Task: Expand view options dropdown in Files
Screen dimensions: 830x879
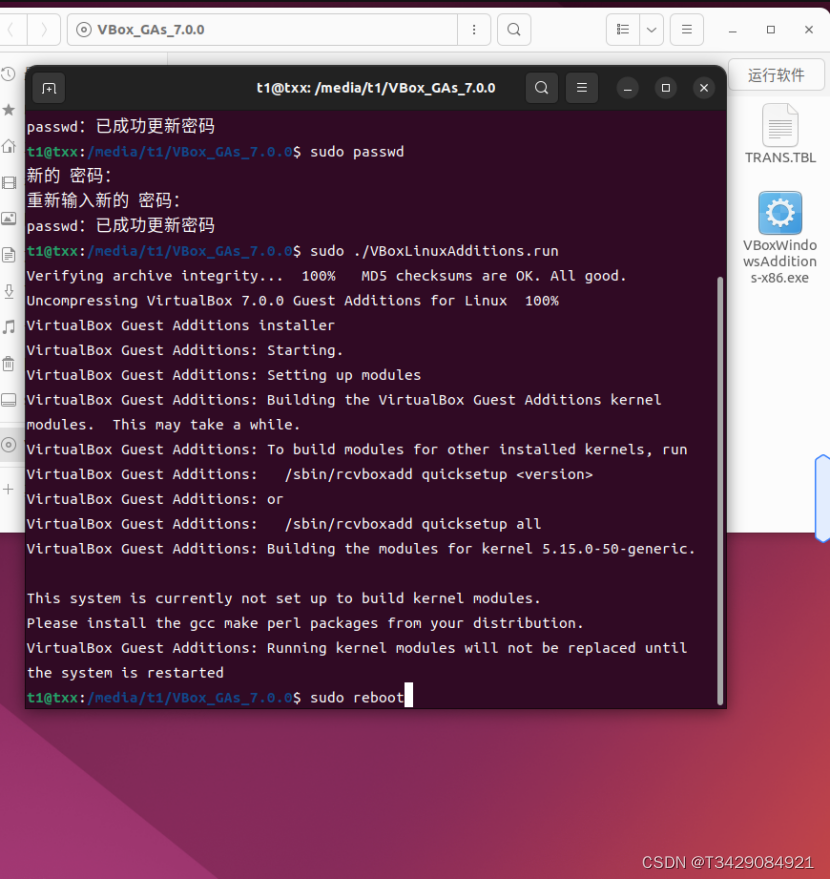Action: [651, 30]
